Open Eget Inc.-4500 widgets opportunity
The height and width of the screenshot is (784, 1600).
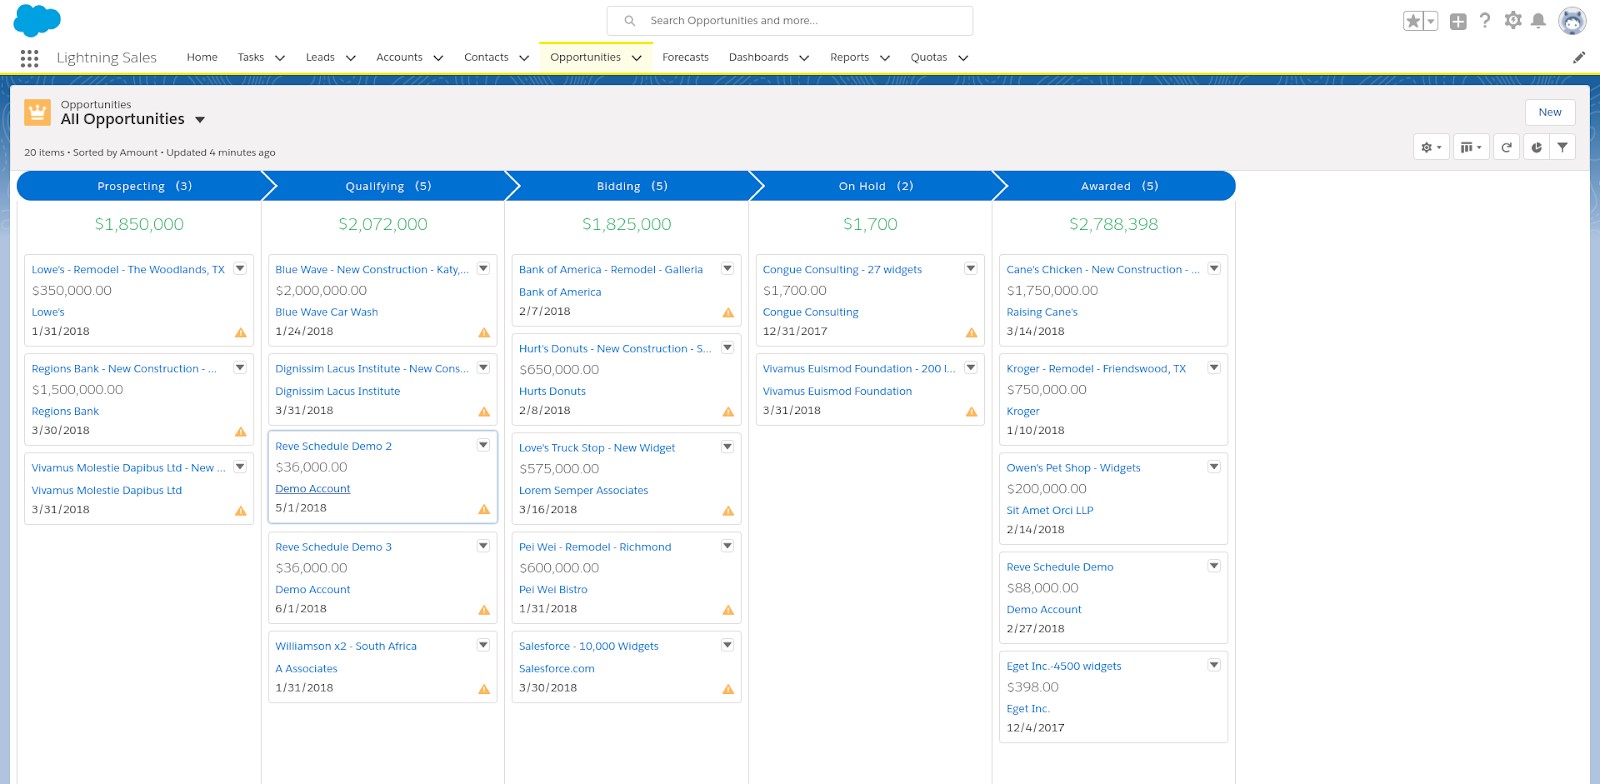point(1064,666)
